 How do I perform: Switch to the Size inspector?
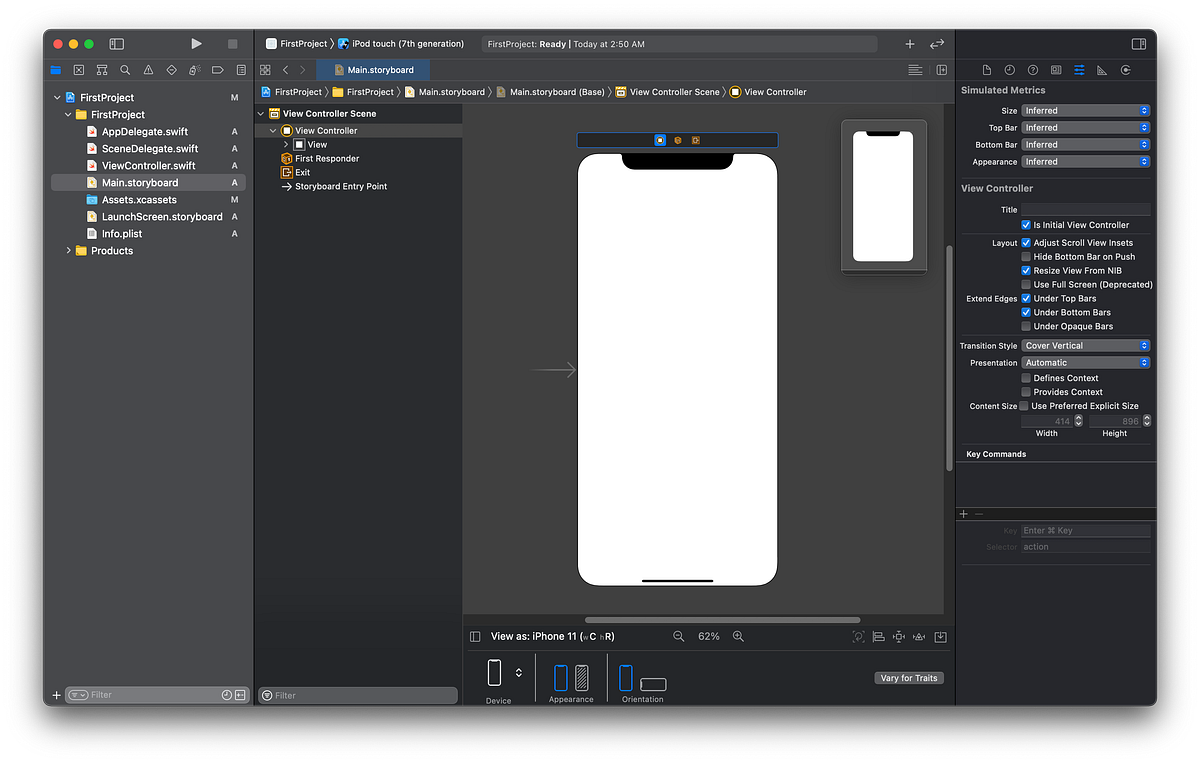coord(1101,70)
